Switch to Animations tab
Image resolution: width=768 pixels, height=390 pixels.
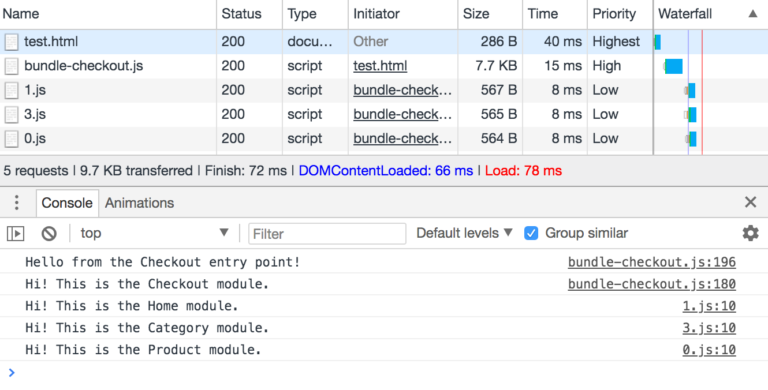coord(139,203)
